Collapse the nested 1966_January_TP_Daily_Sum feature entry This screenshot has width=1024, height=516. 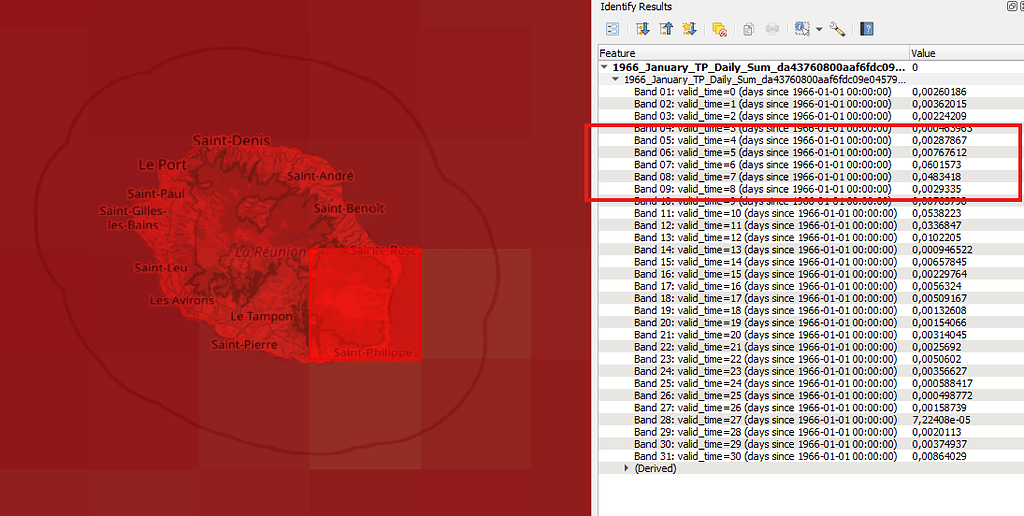click(x=615, y=79)
